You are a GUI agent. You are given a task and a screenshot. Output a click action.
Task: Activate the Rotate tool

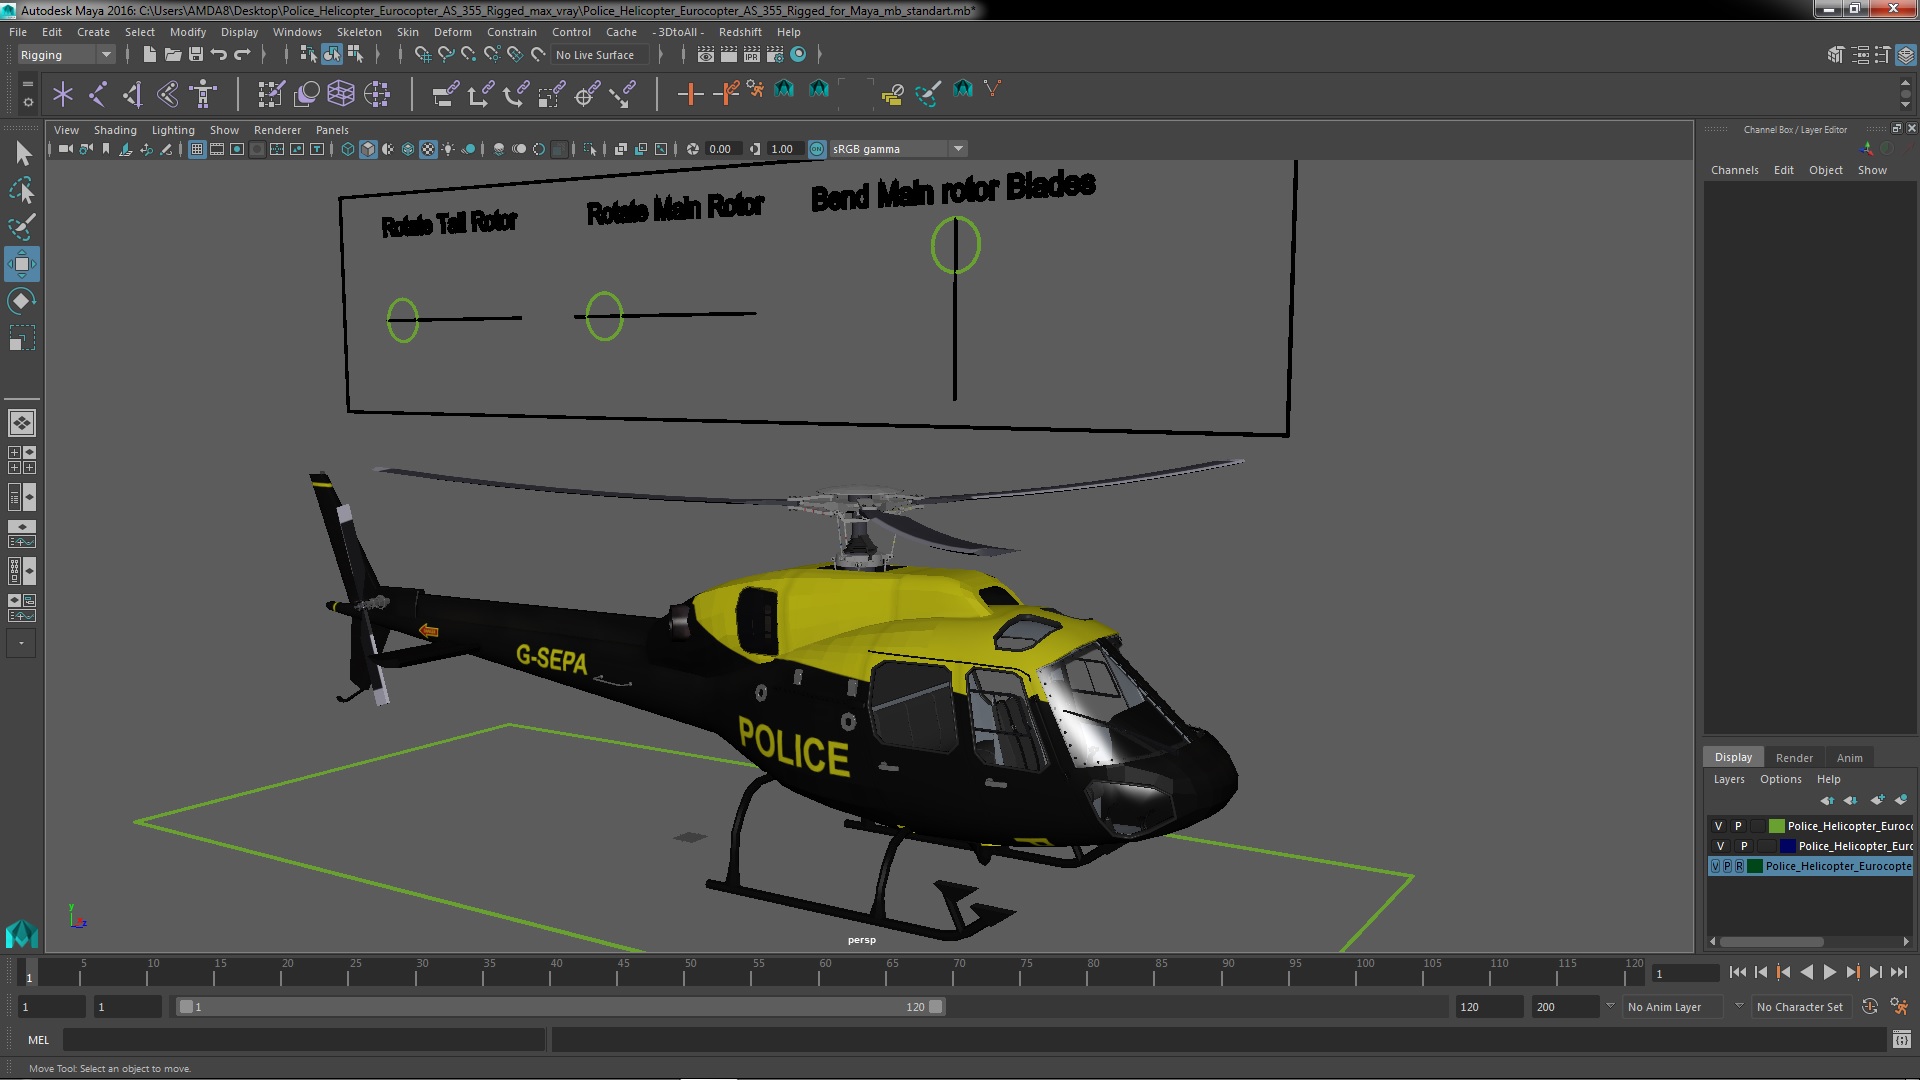pos(22,301)
